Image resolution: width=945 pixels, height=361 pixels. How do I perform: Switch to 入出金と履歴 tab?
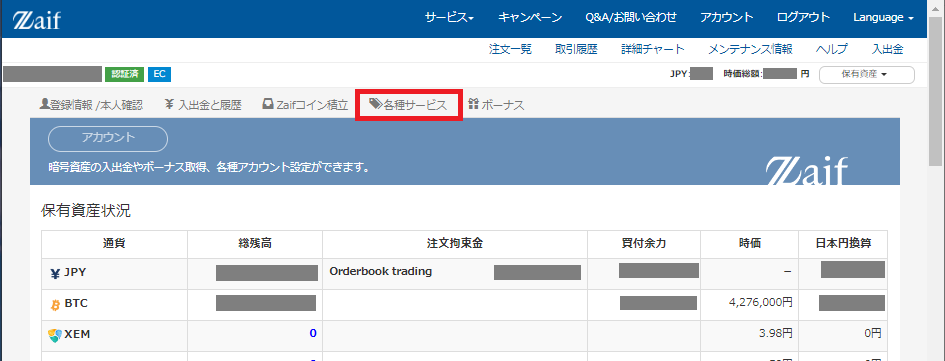tap(202, 105)
